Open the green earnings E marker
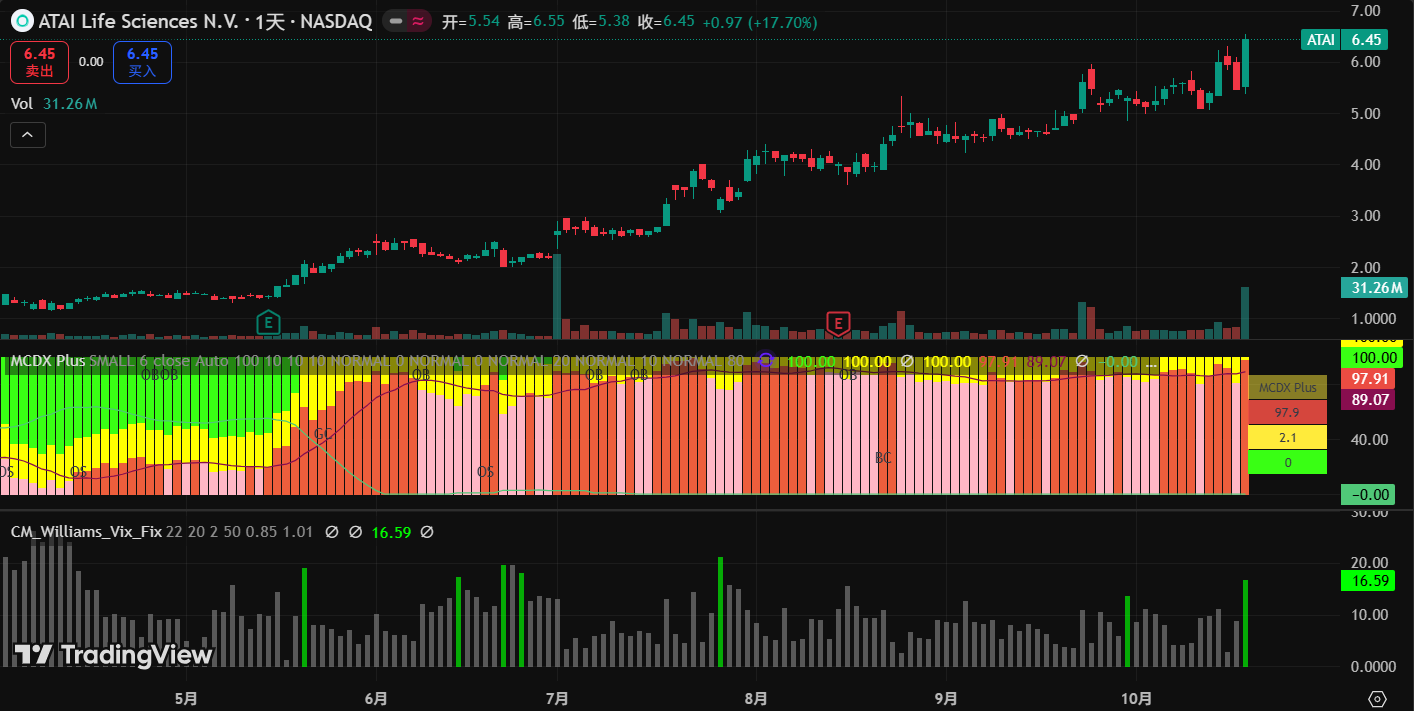Viewport: 1414px width, 711px height. pos(267,322)
